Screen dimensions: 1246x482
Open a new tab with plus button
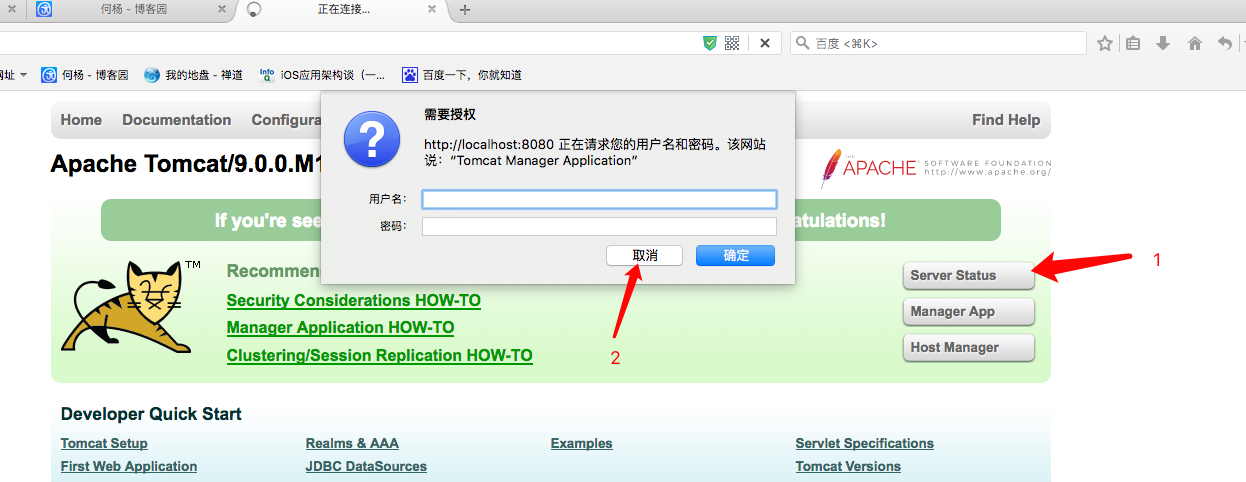click(x=465, y=10)
